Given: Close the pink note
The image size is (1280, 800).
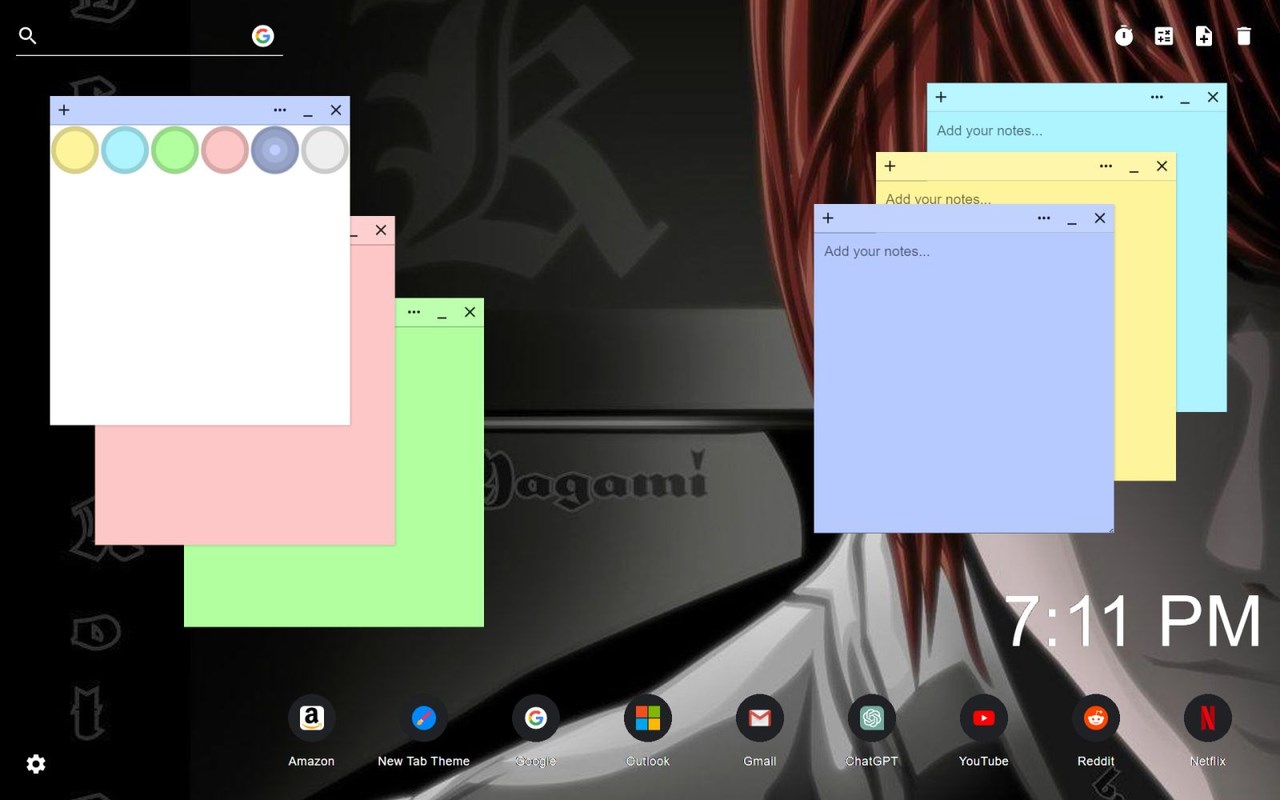Looking at the screenshot, I should coord(381,230).
